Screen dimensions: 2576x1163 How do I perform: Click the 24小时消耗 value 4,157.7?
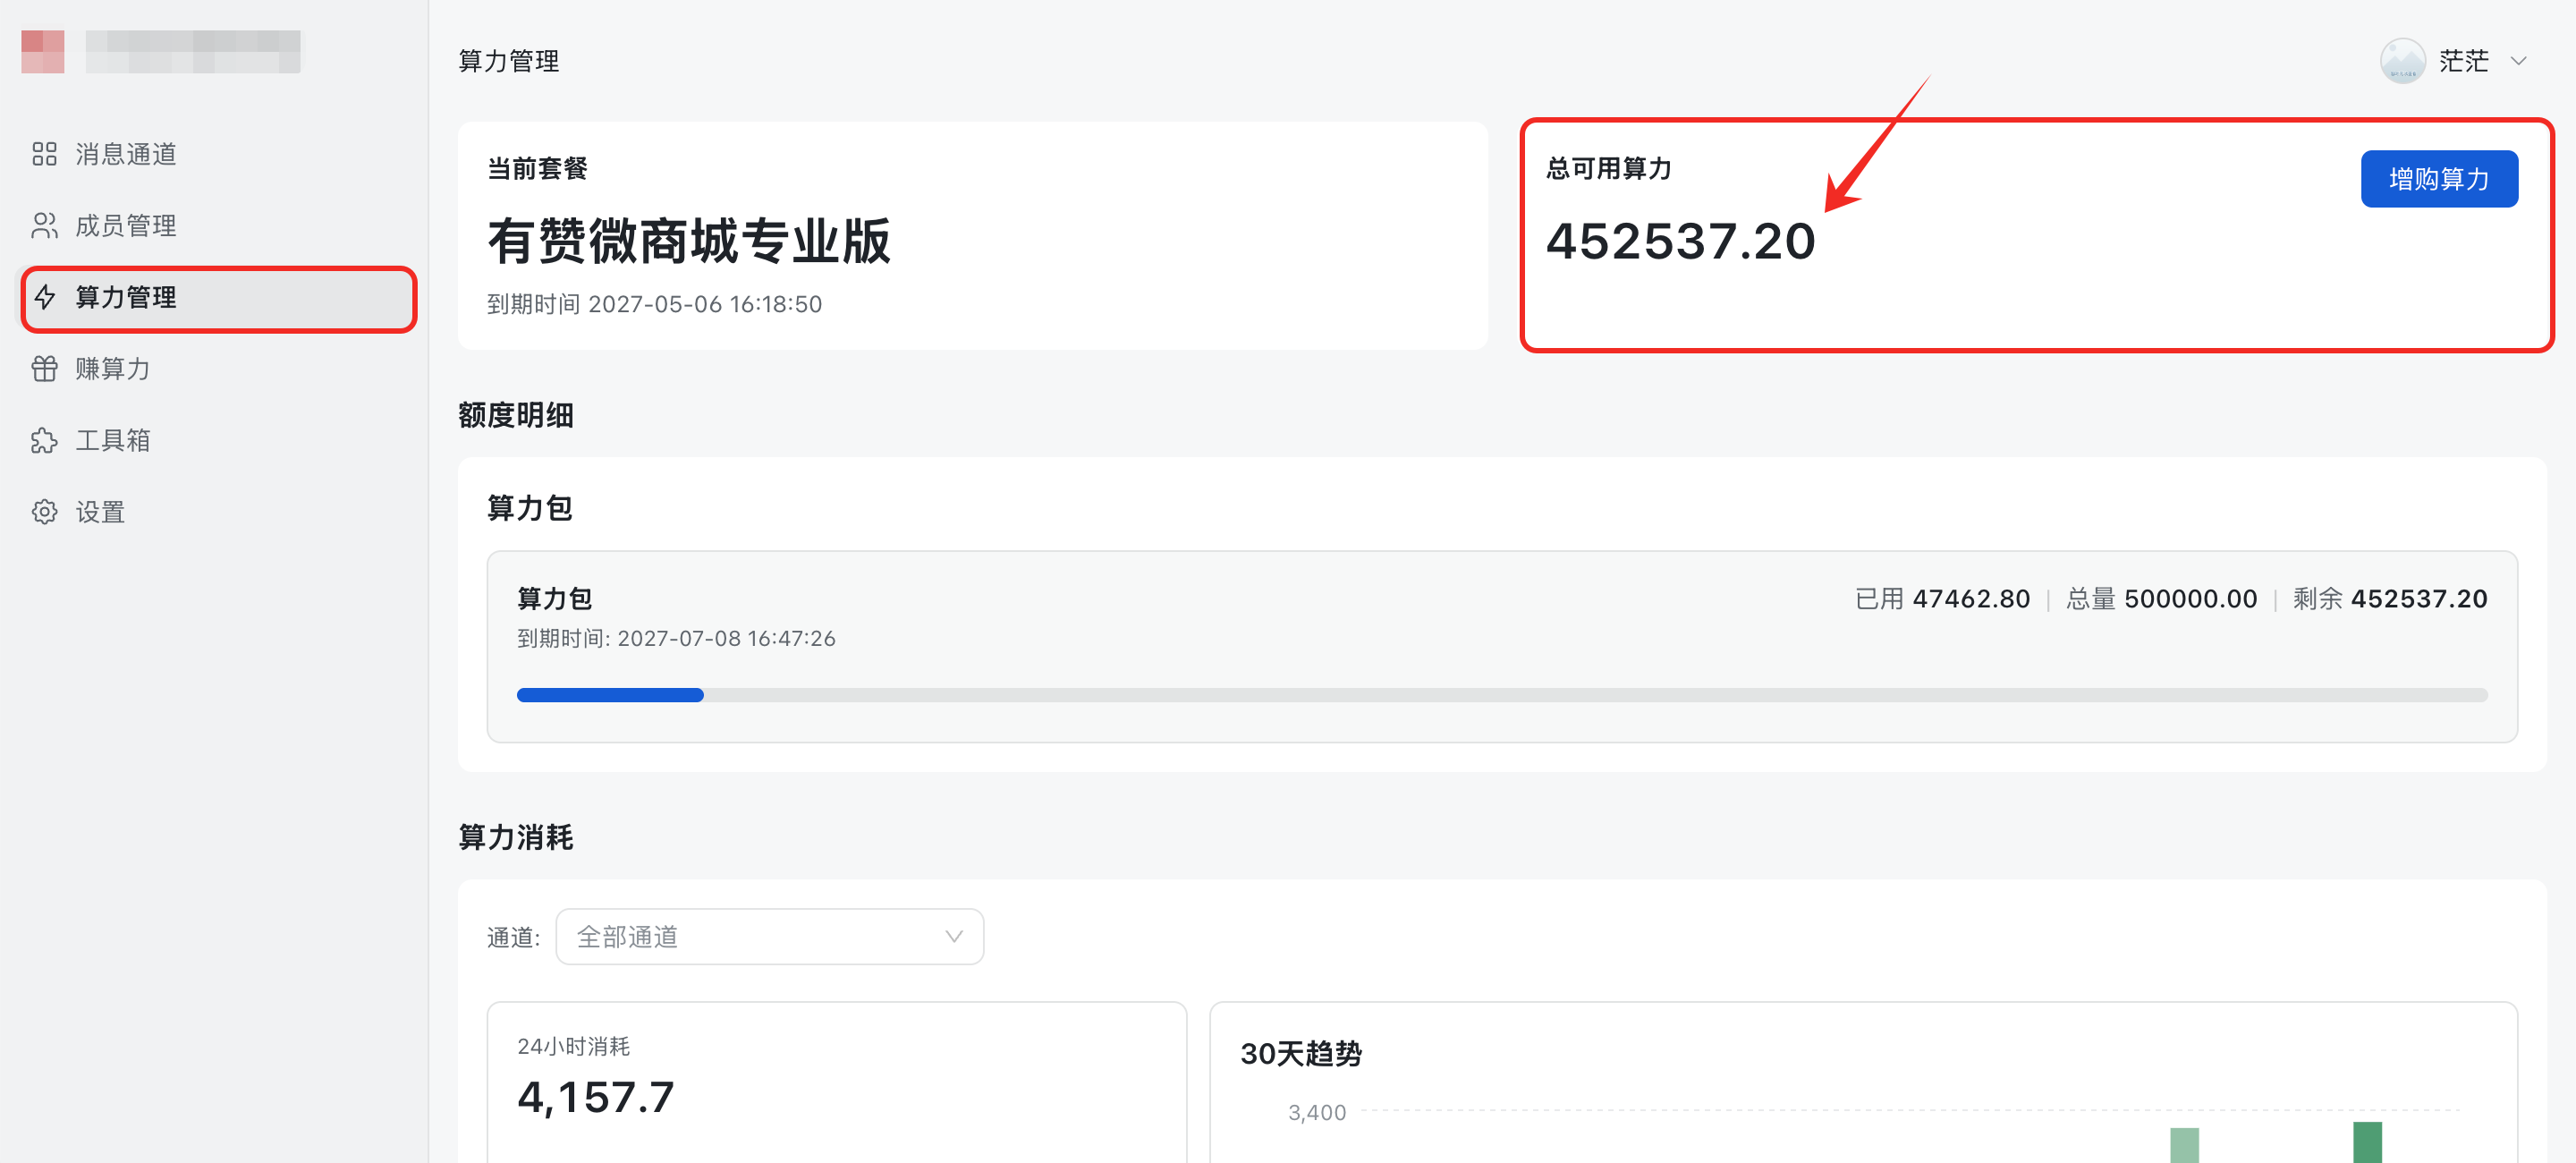595,1097
